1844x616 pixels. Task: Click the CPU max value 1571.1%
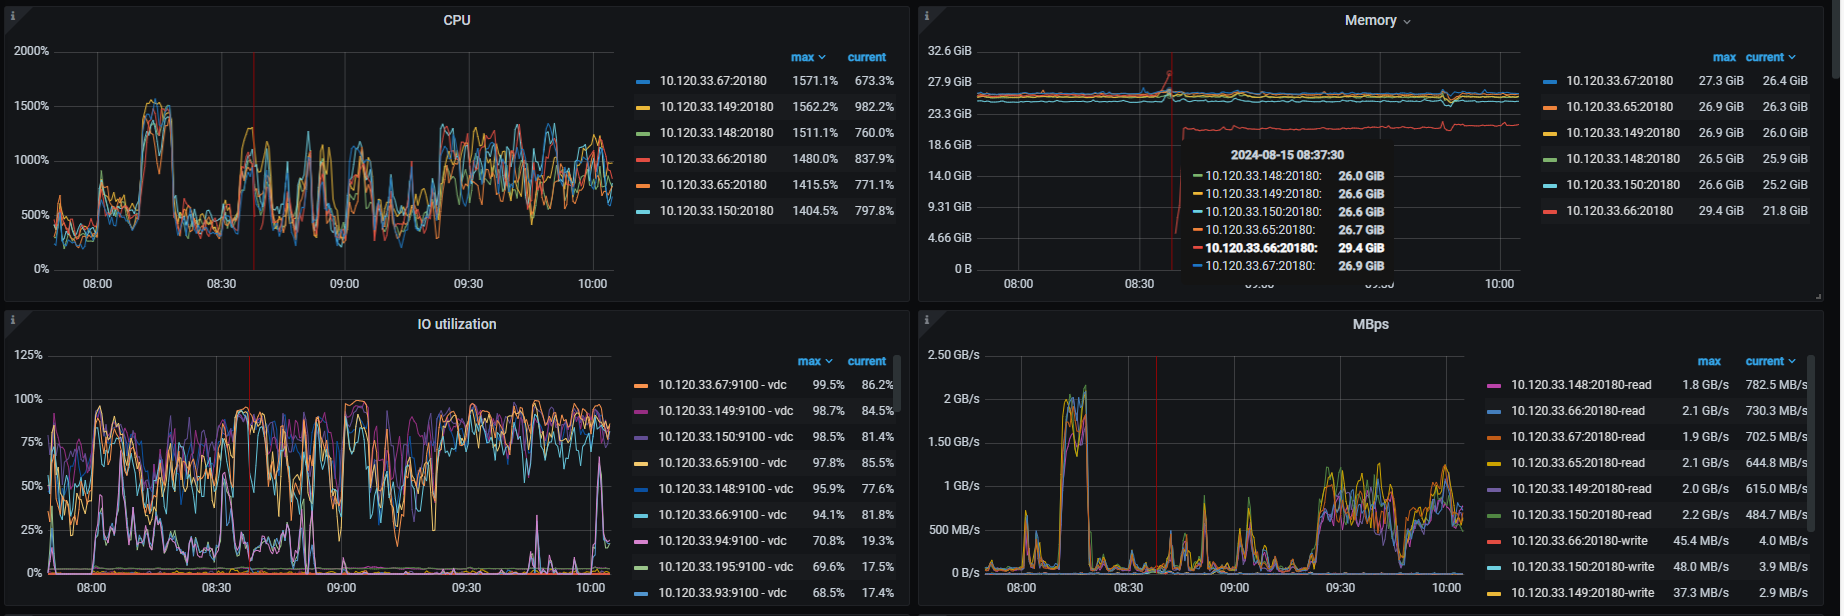[x=815, y=81]
